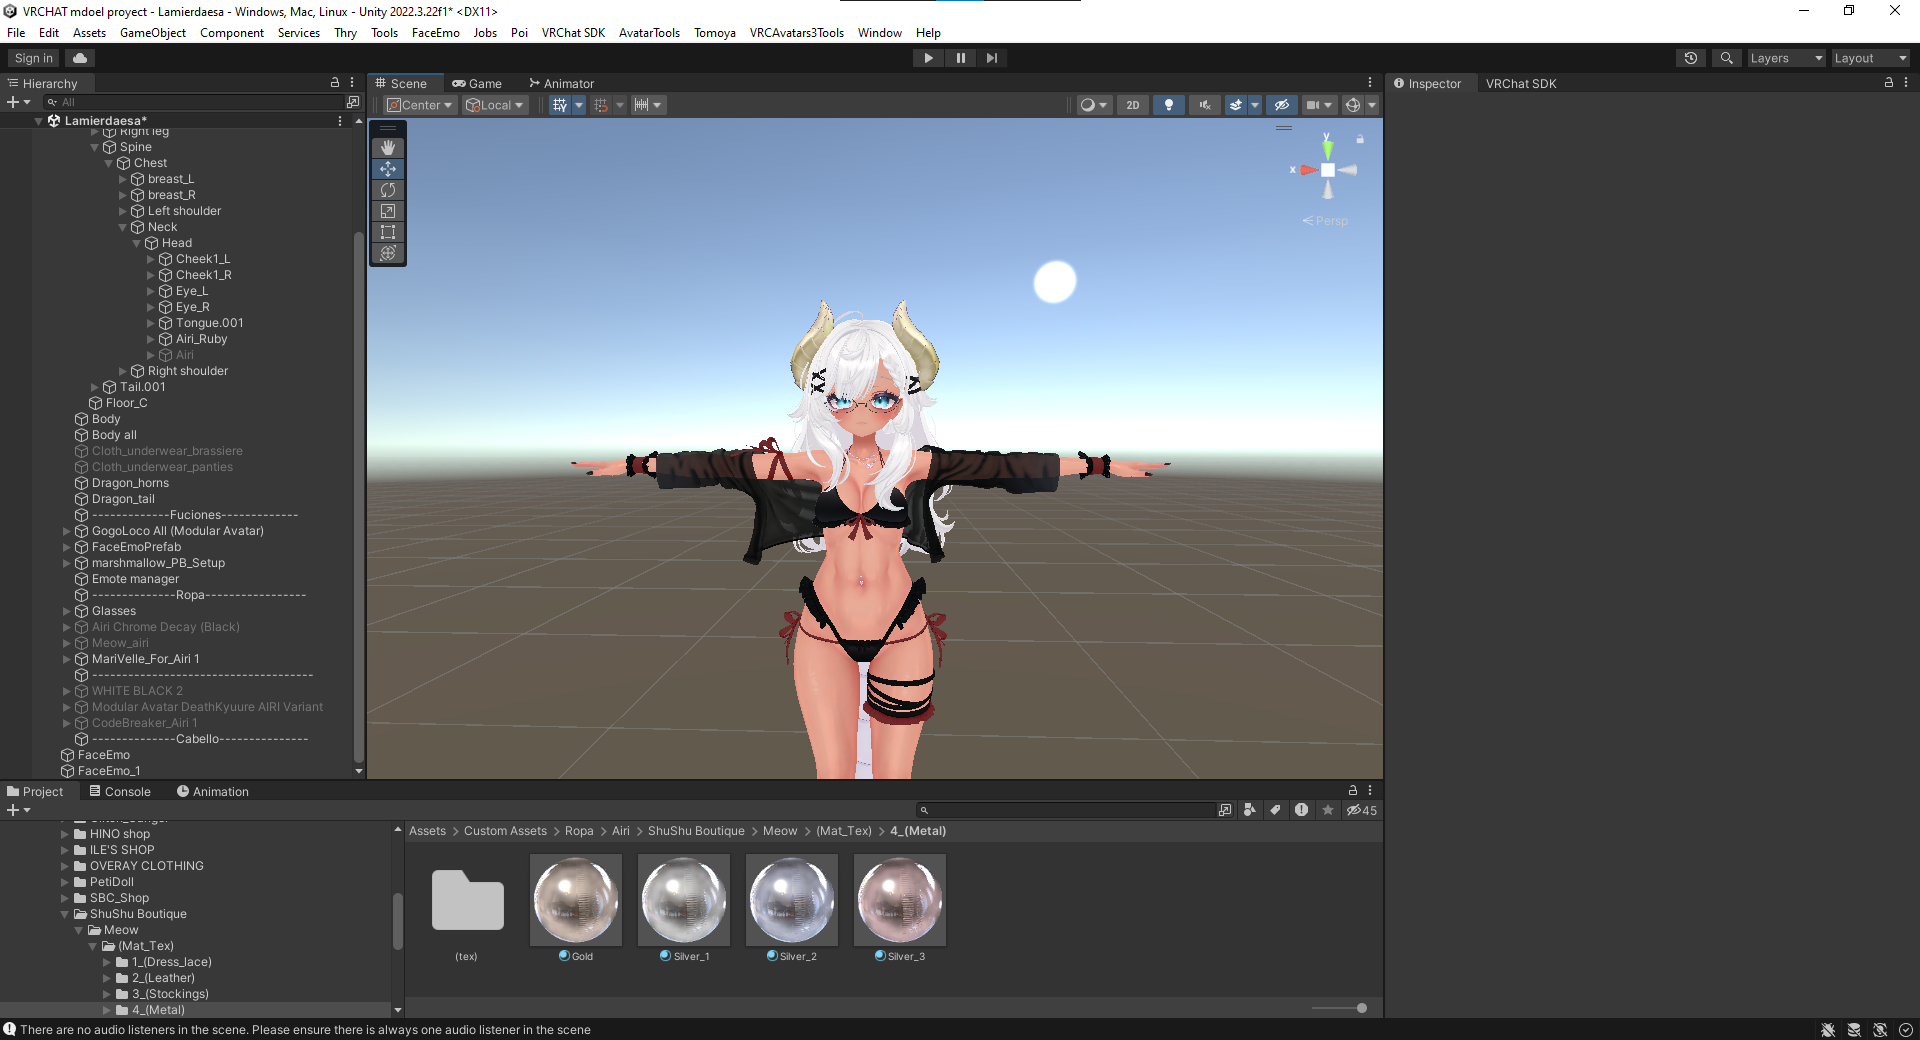Toggle the Hierarchy panel lock

pyautogui.click(x=335, y=83)
